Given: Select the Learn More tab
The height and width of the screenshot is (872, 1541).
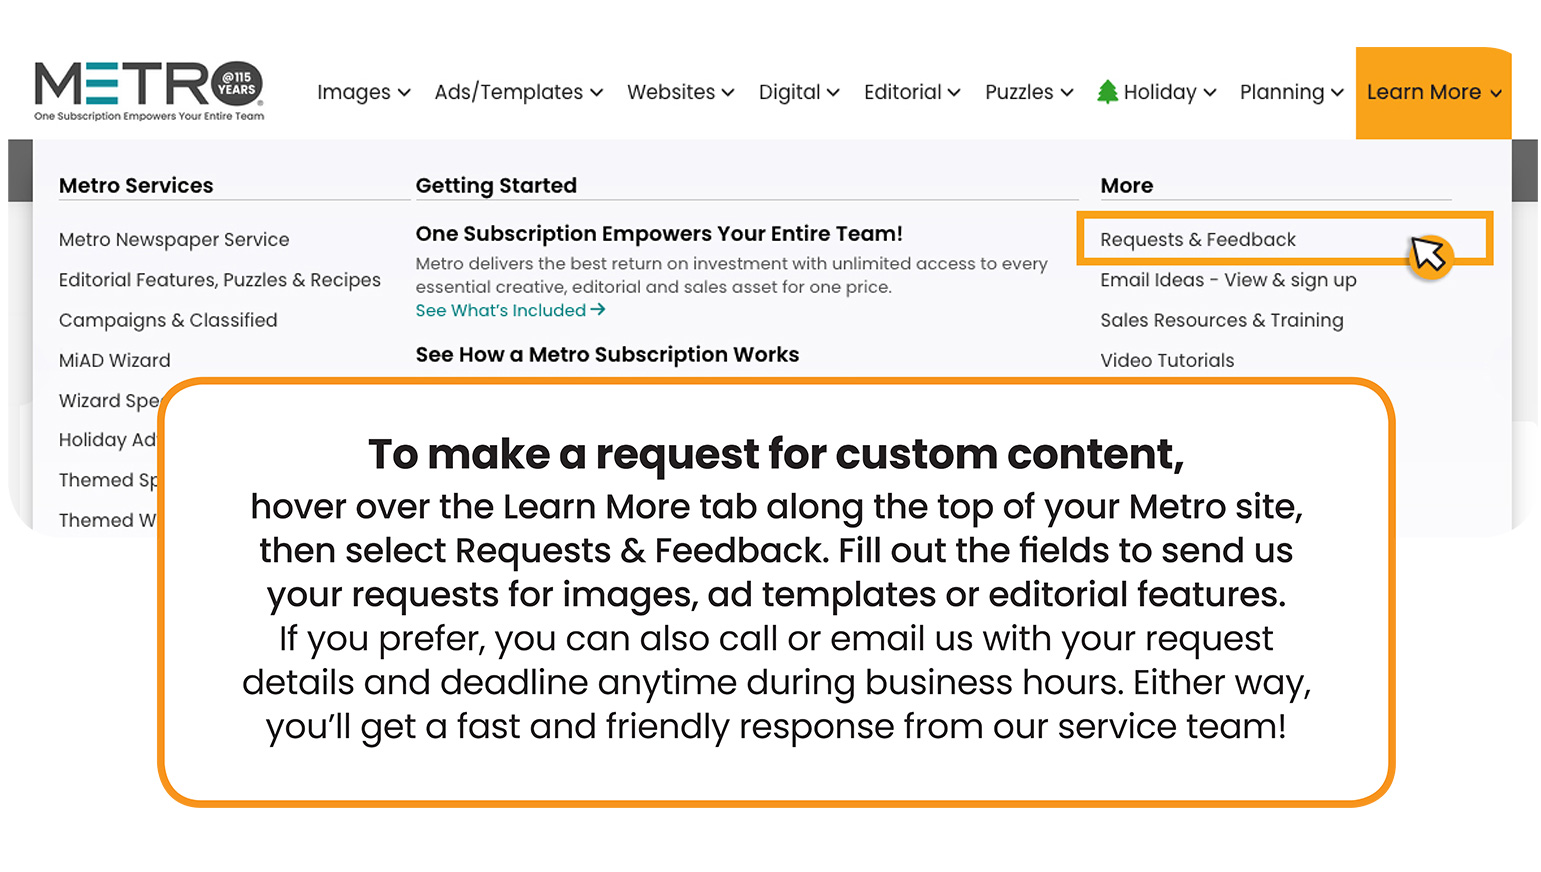Looking at the screenshot, I should point(1433,93).
